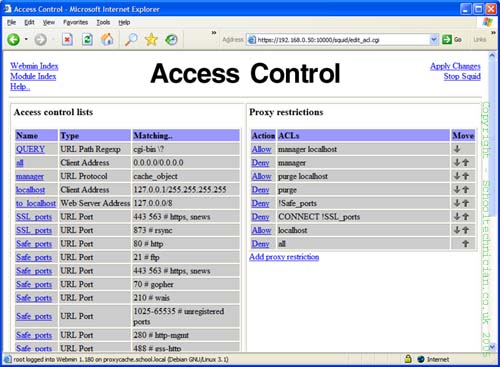Move !Safe_ports restriction down
The height and width of the screenshot is (367, 500).
tap(457, 203)
